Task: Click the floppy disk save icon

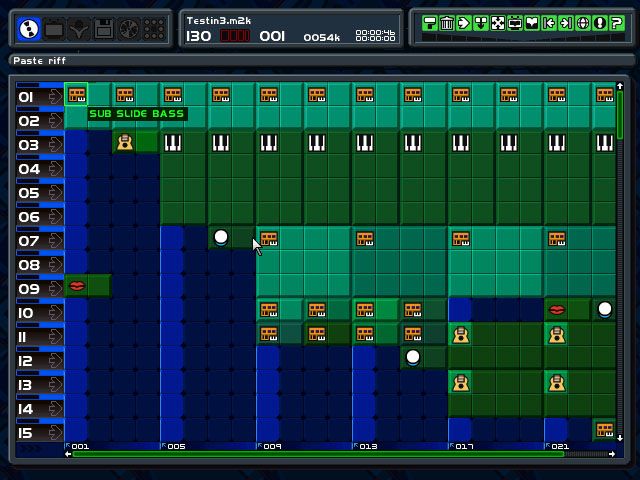Action: pos(103,29)
